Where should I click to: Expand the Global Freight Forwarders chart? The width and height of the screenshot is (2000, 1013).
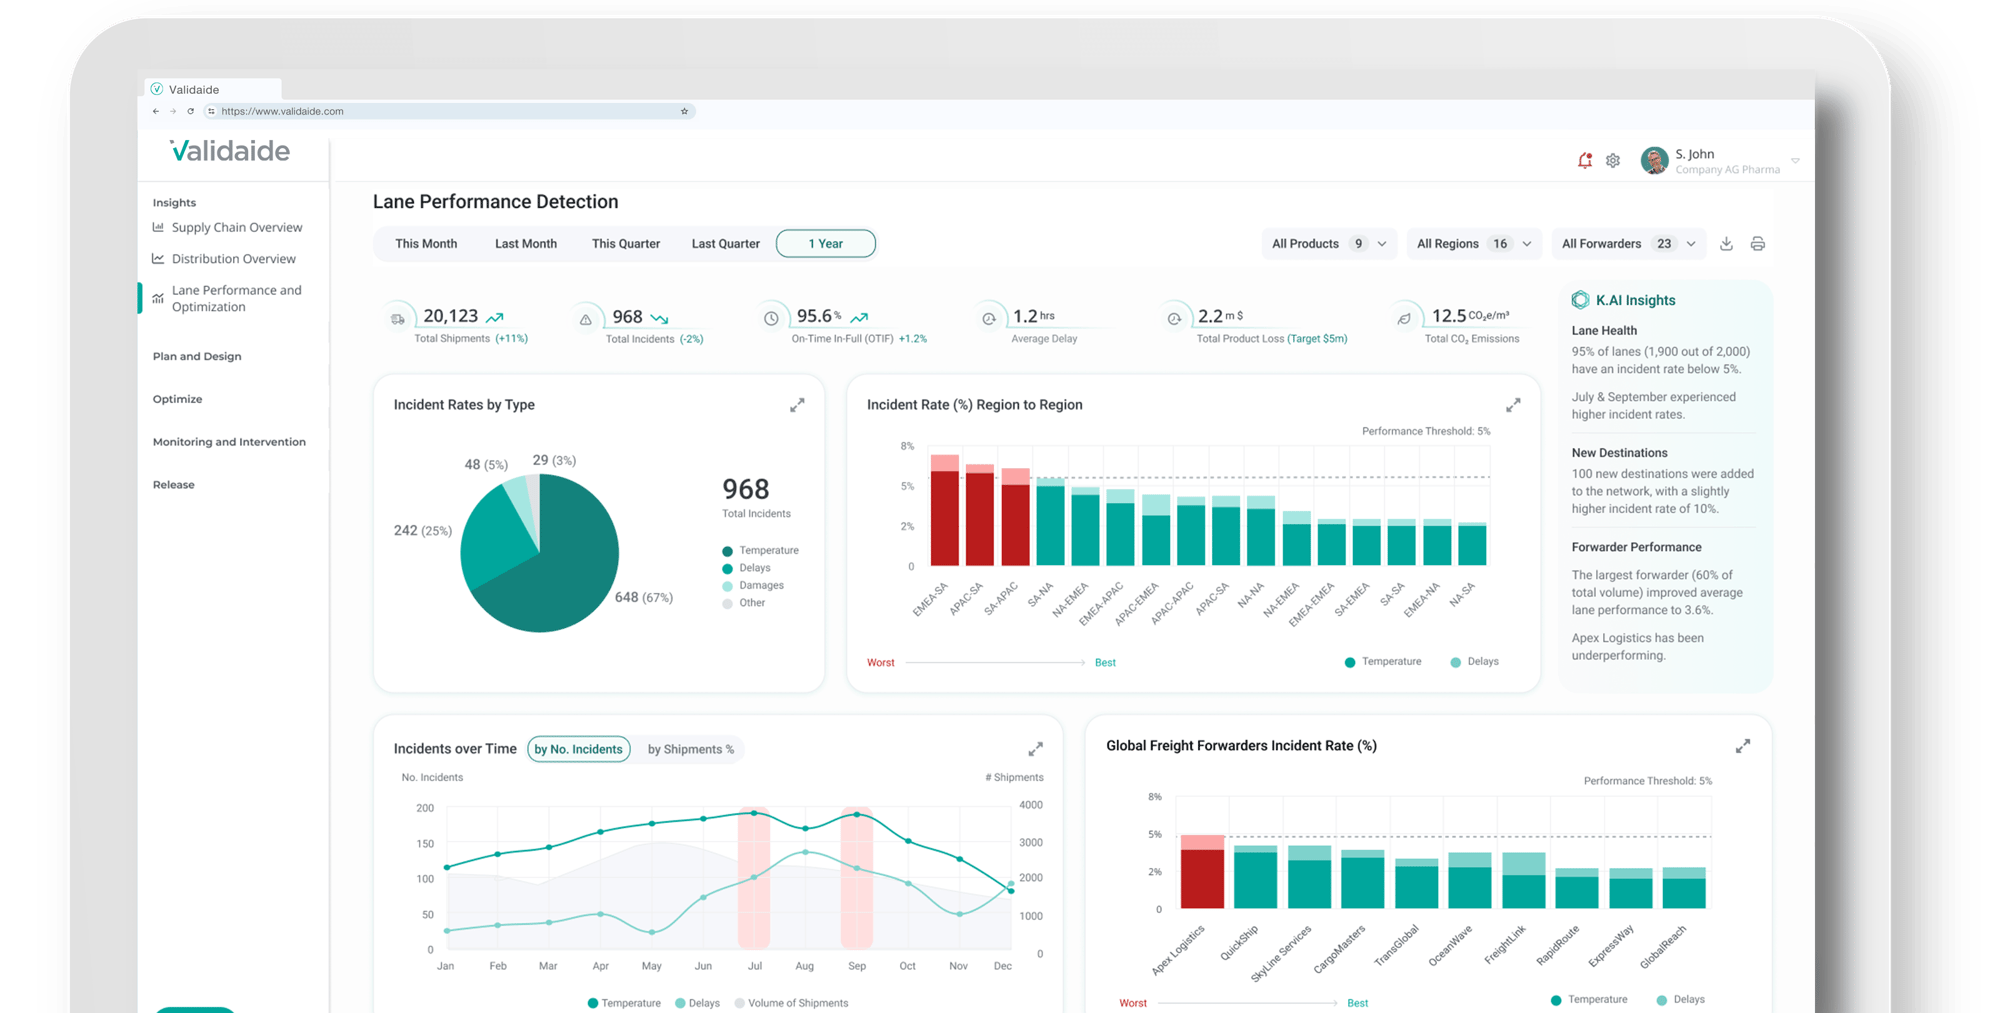coord(1744,746)
